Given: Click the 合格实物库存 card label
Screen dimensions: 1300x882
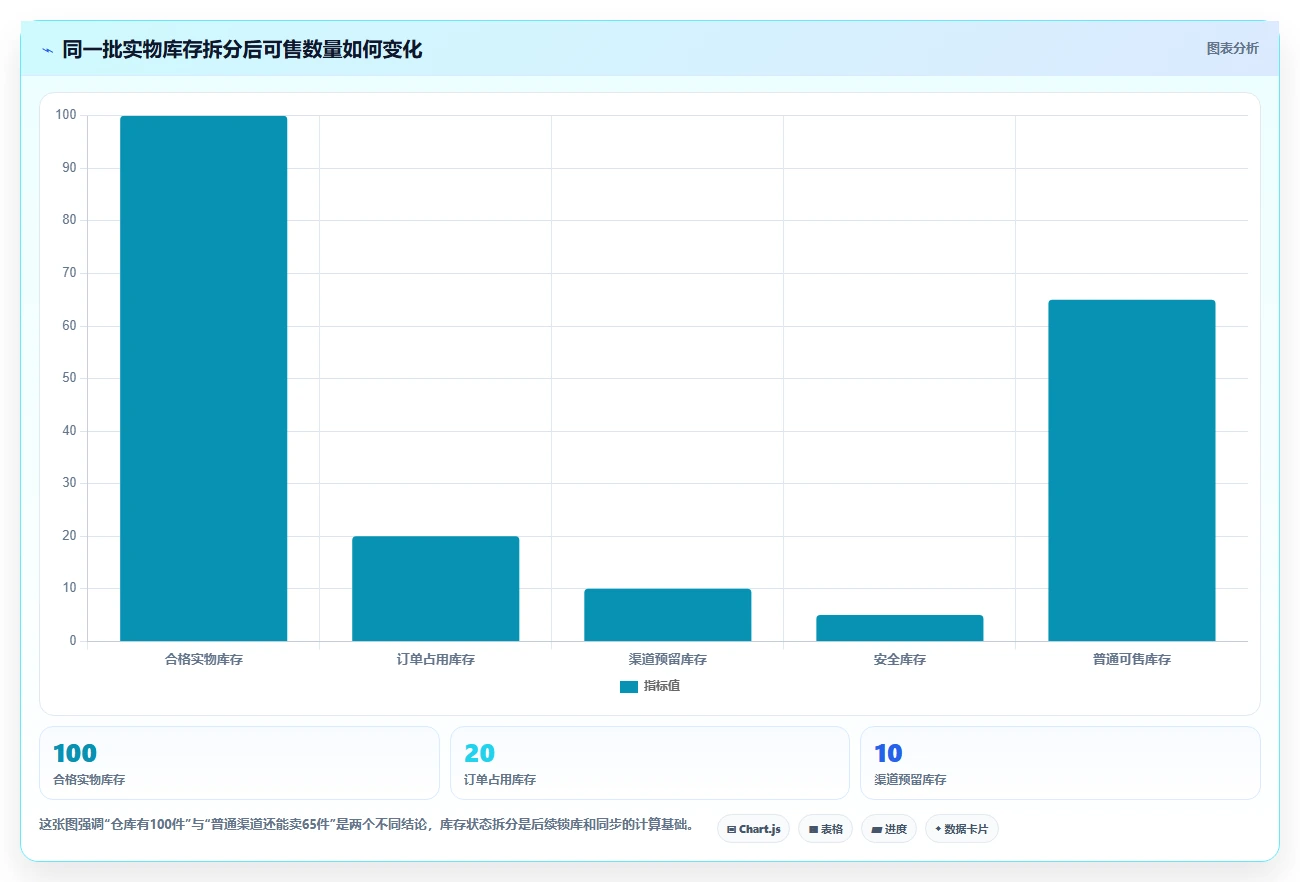Looking at the screenshot, I should pyautogui.click(x=89, y=780).
